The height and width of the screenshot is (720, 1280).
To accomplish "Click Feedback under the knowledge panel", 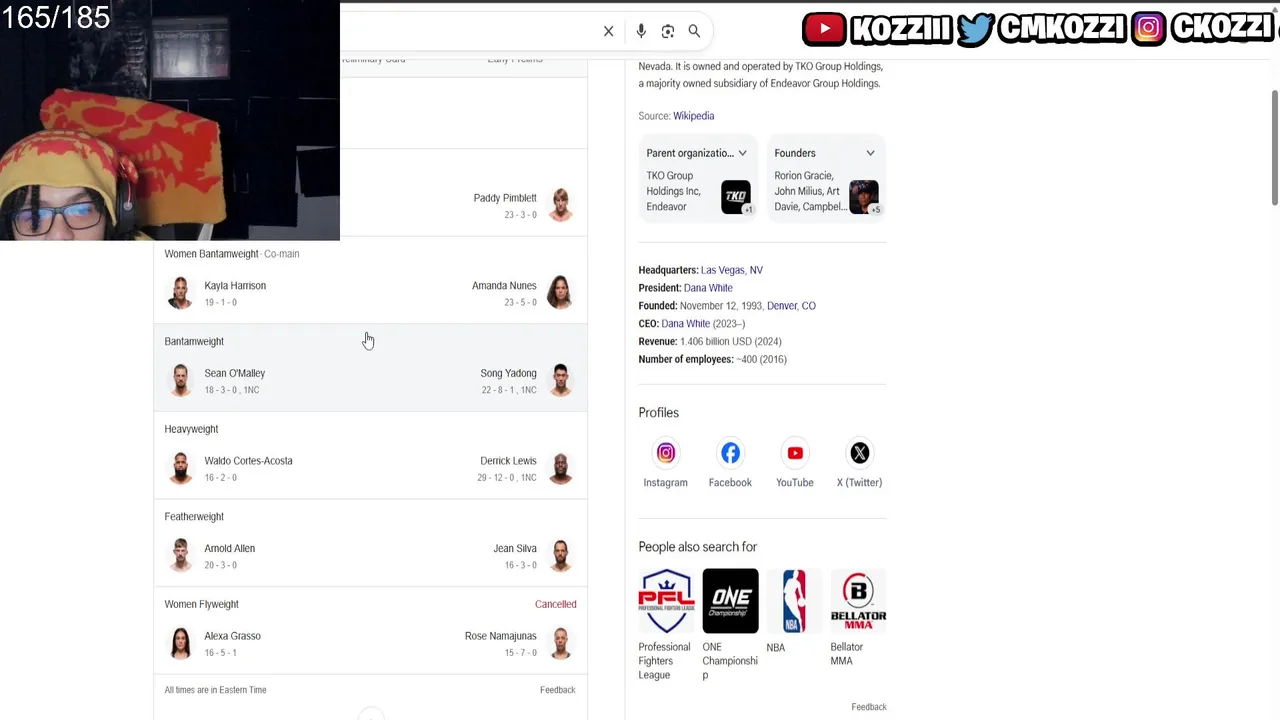I will [869, 707].
